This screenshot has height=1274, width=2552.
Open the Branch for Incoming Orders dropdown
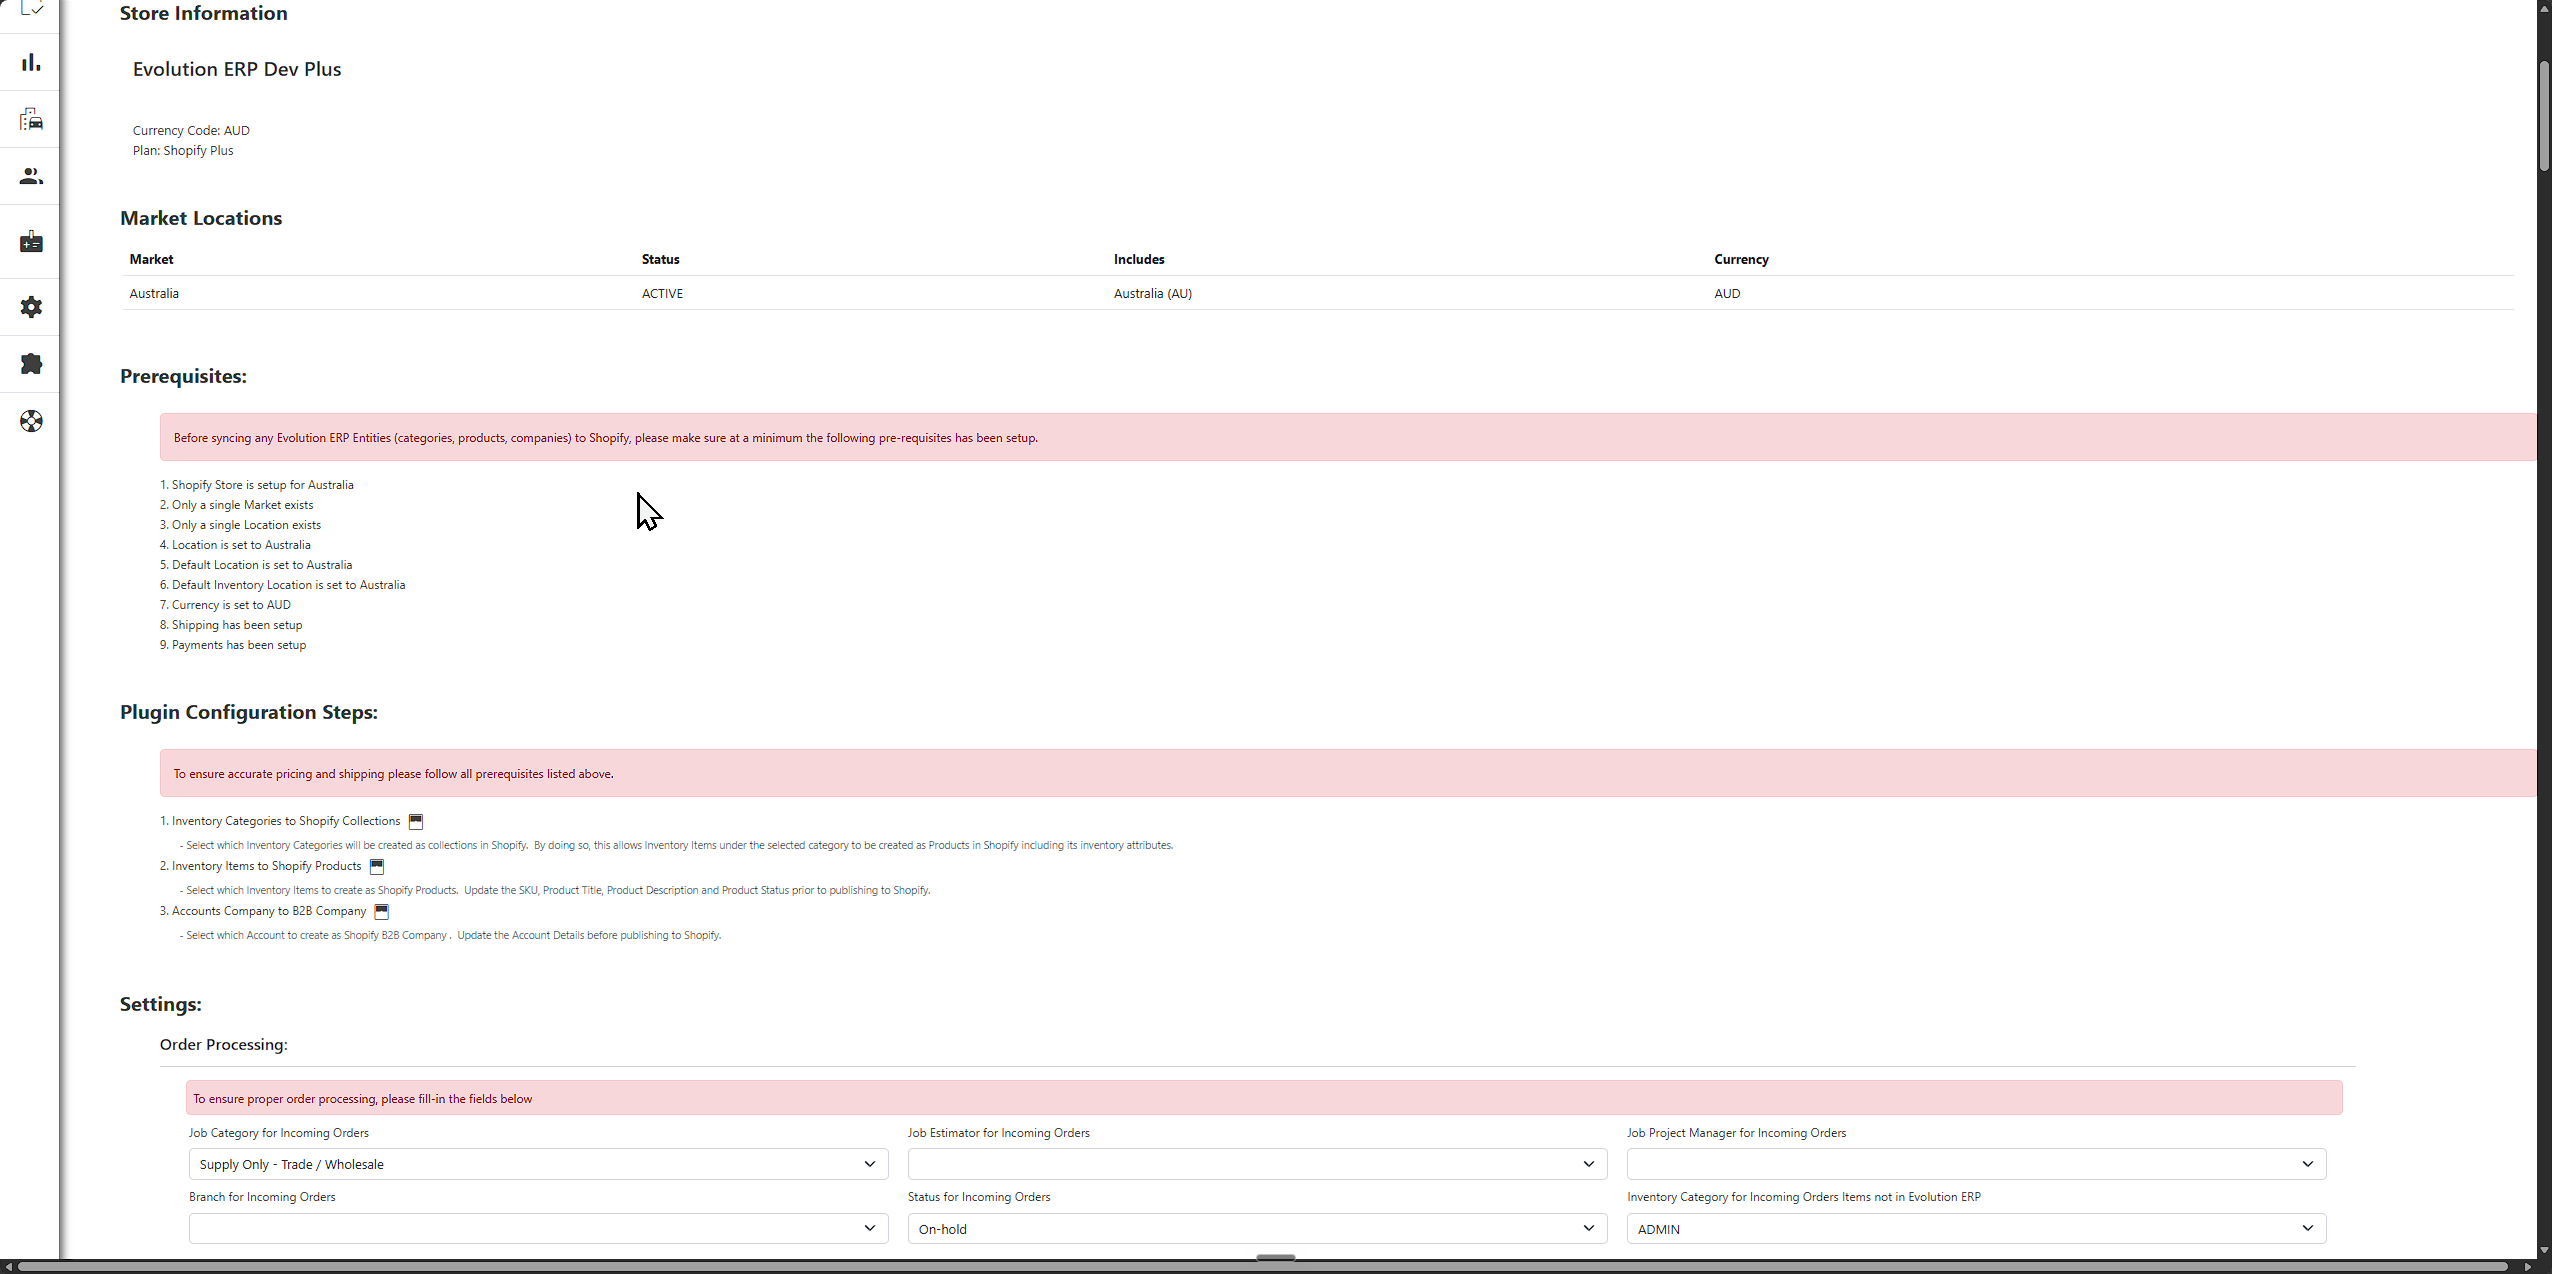[538, 1228]
